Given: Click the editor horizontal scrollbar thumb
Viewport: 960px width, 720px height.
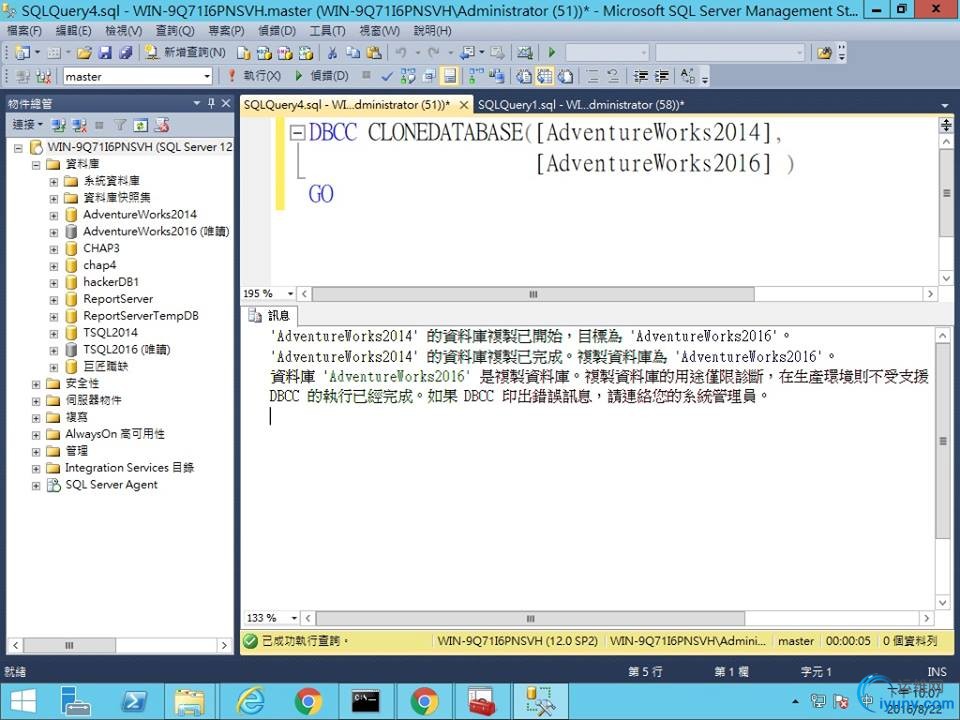Looking at the screenshot, I should pos(533,294).
